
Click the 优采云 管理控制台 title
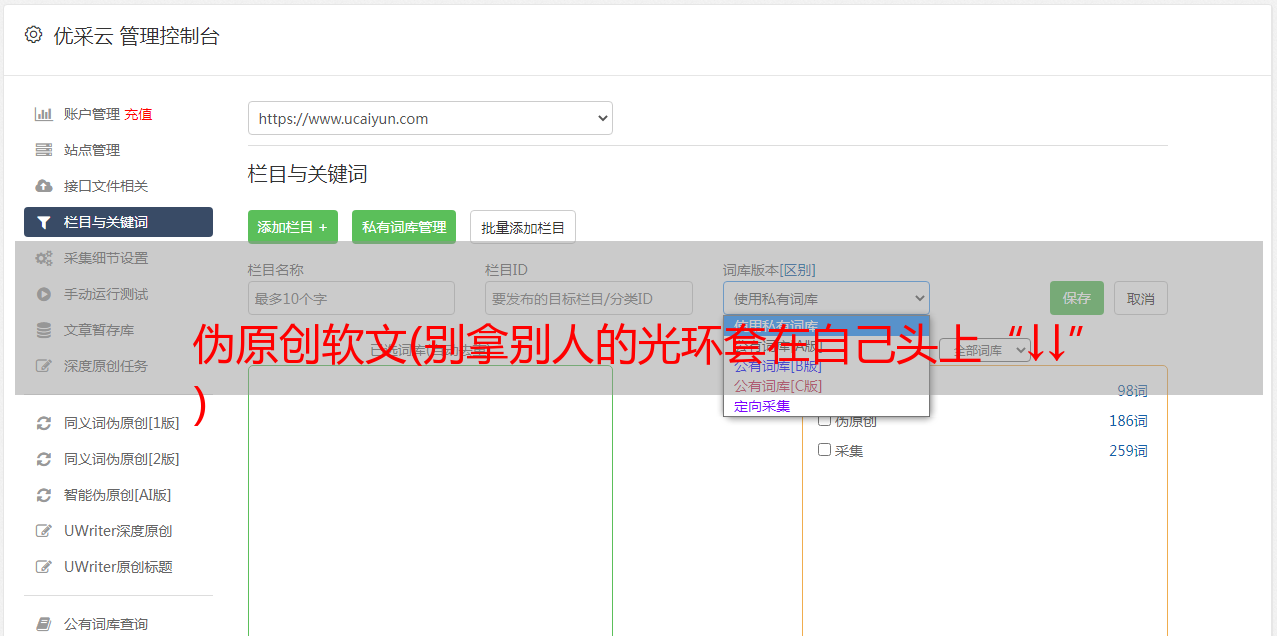click(x=136, y=36)
